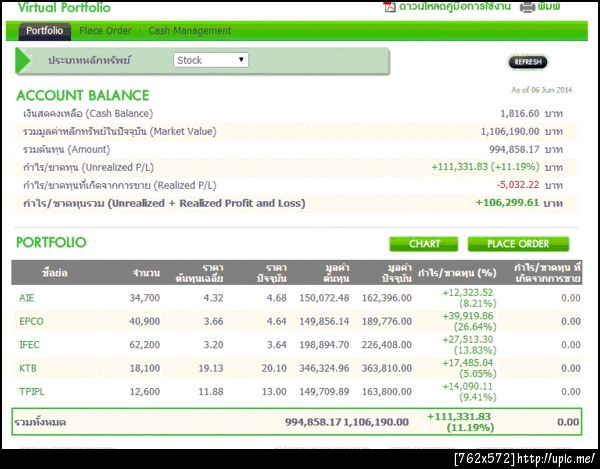
Task: Click the symbol name column header
Action: (55, 273)
